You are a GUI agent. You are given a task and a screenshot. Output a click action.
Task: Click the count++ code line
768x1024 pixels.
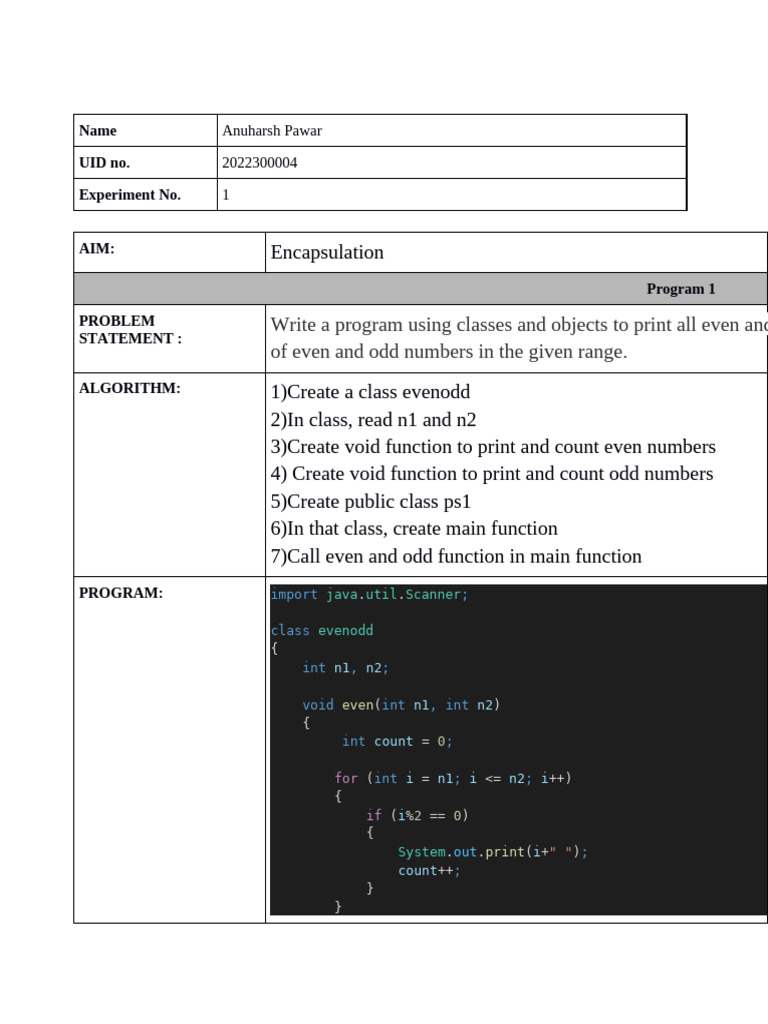430,870
